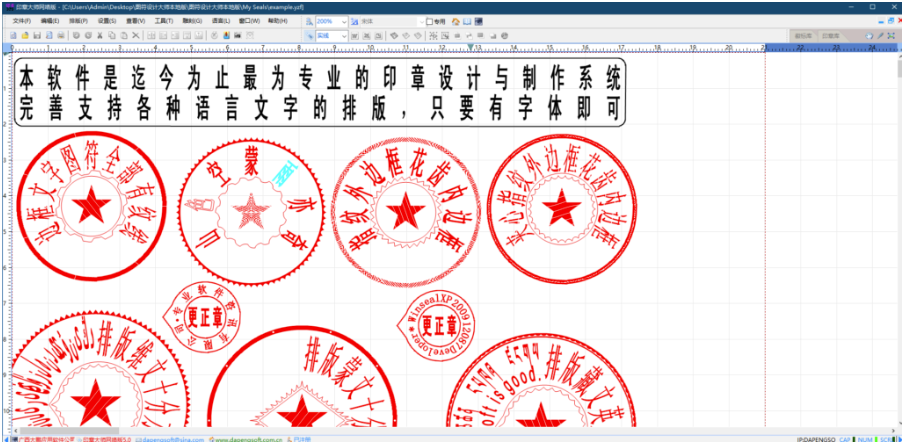902x445 pixels.
Task: Paste from clipboard
Action: click(x=124, y=36)
